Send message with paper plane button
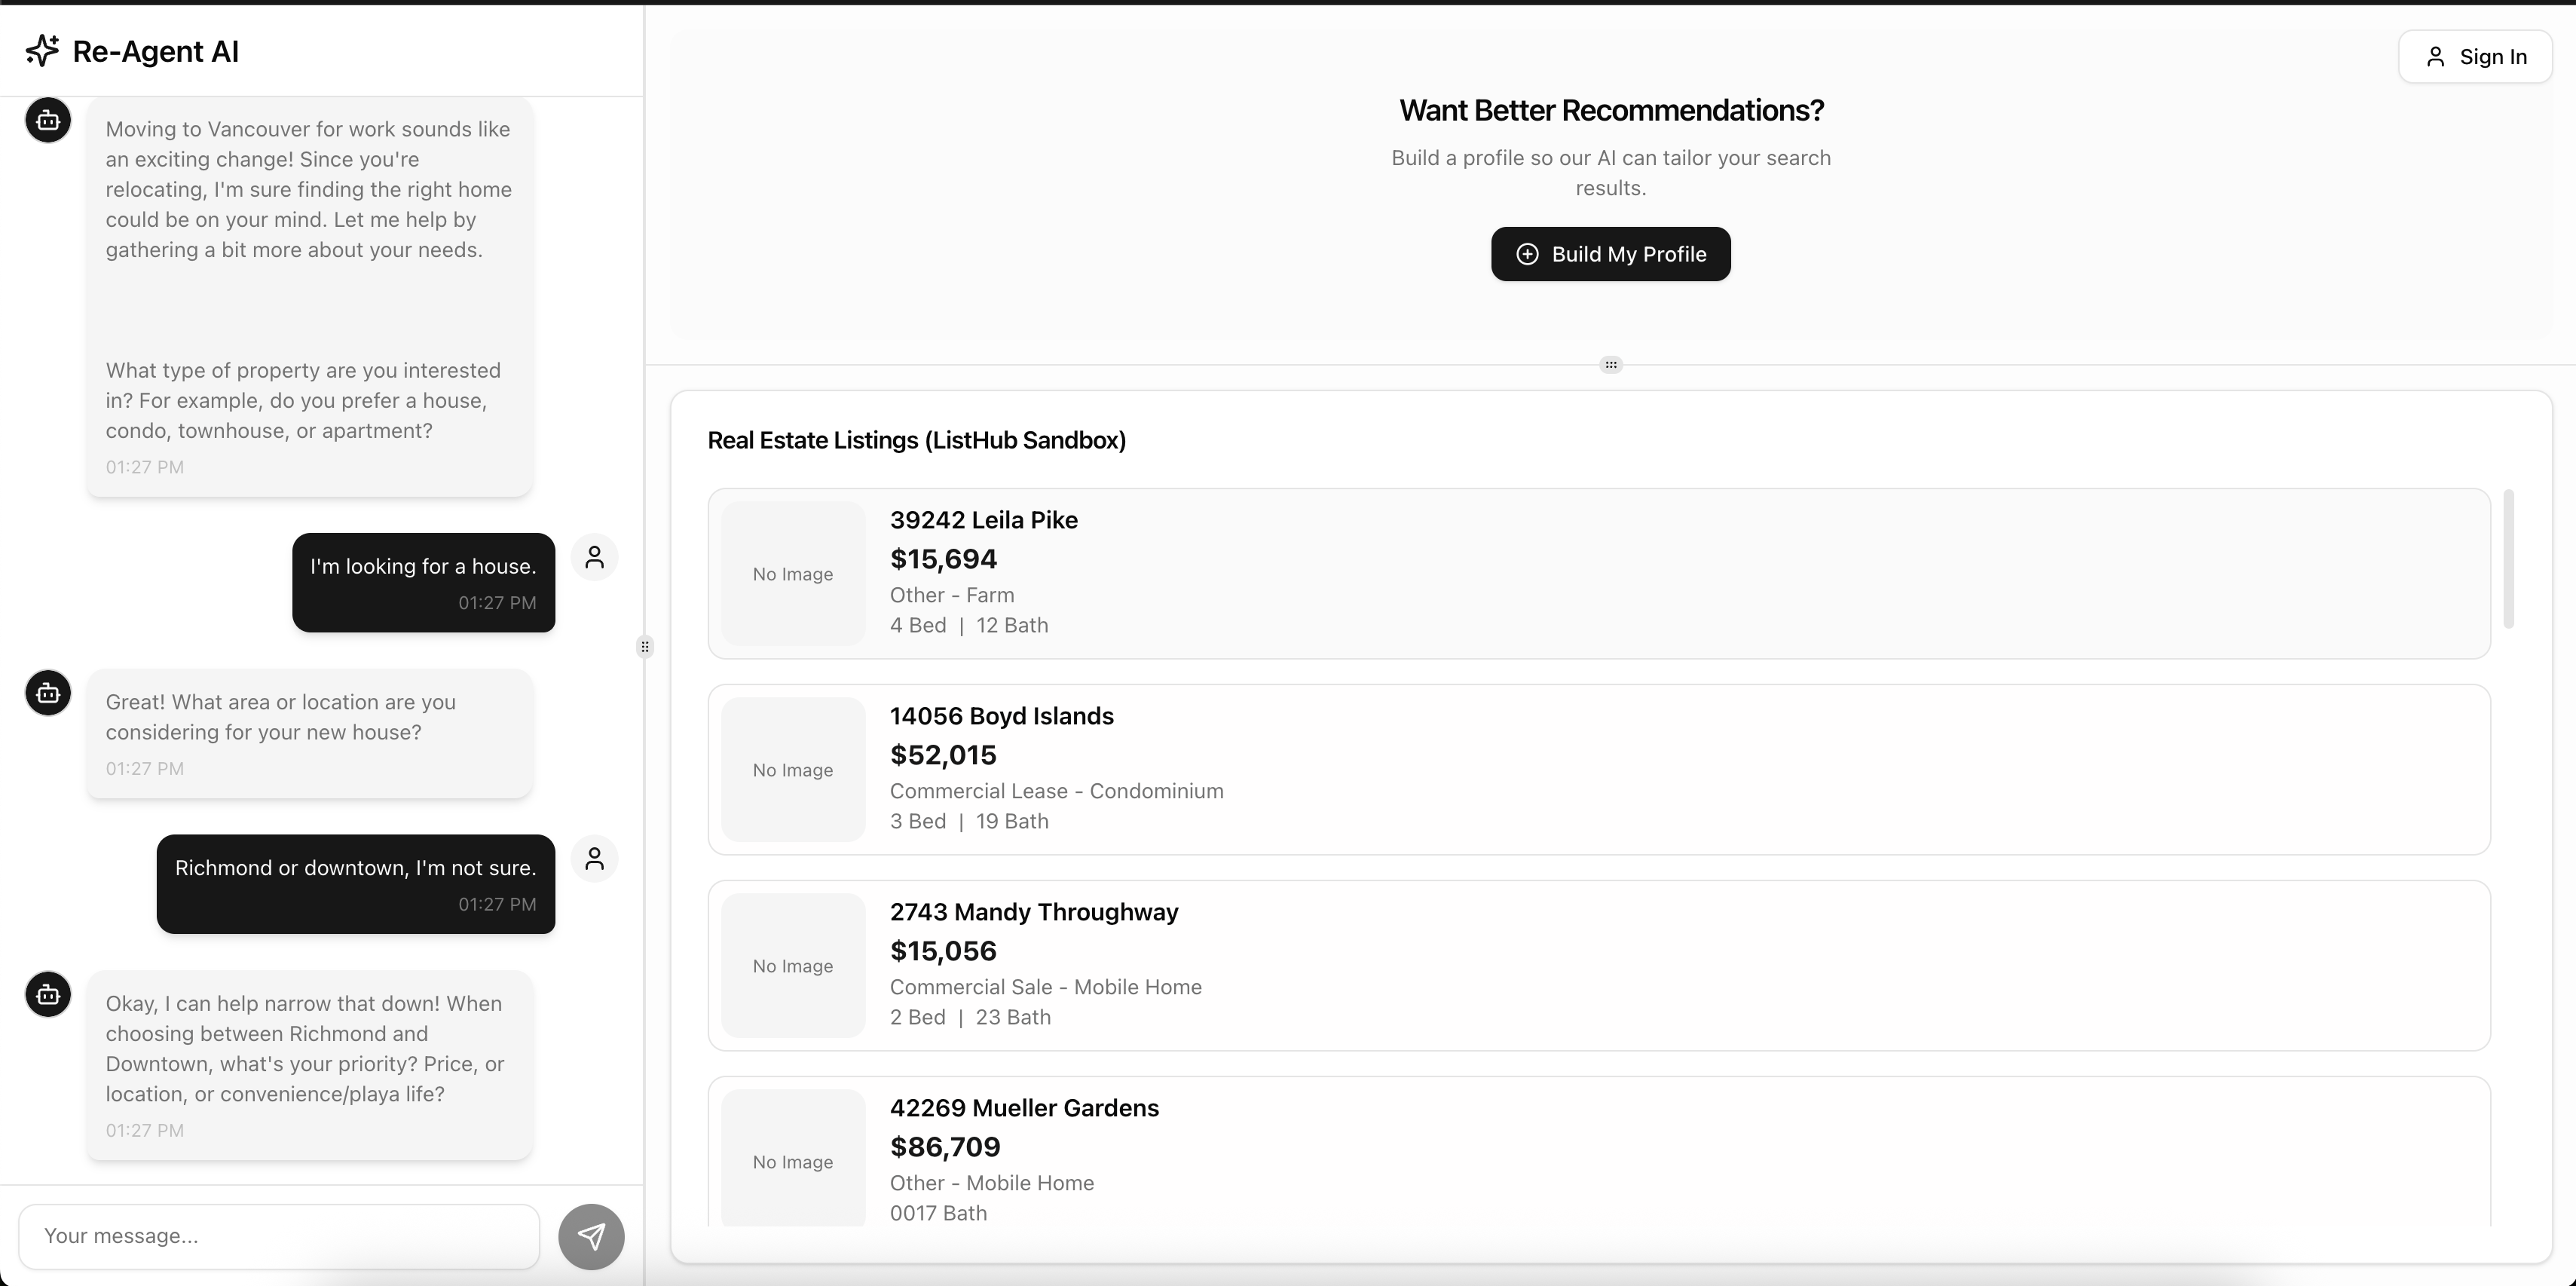 click(x=591, y=1236)
